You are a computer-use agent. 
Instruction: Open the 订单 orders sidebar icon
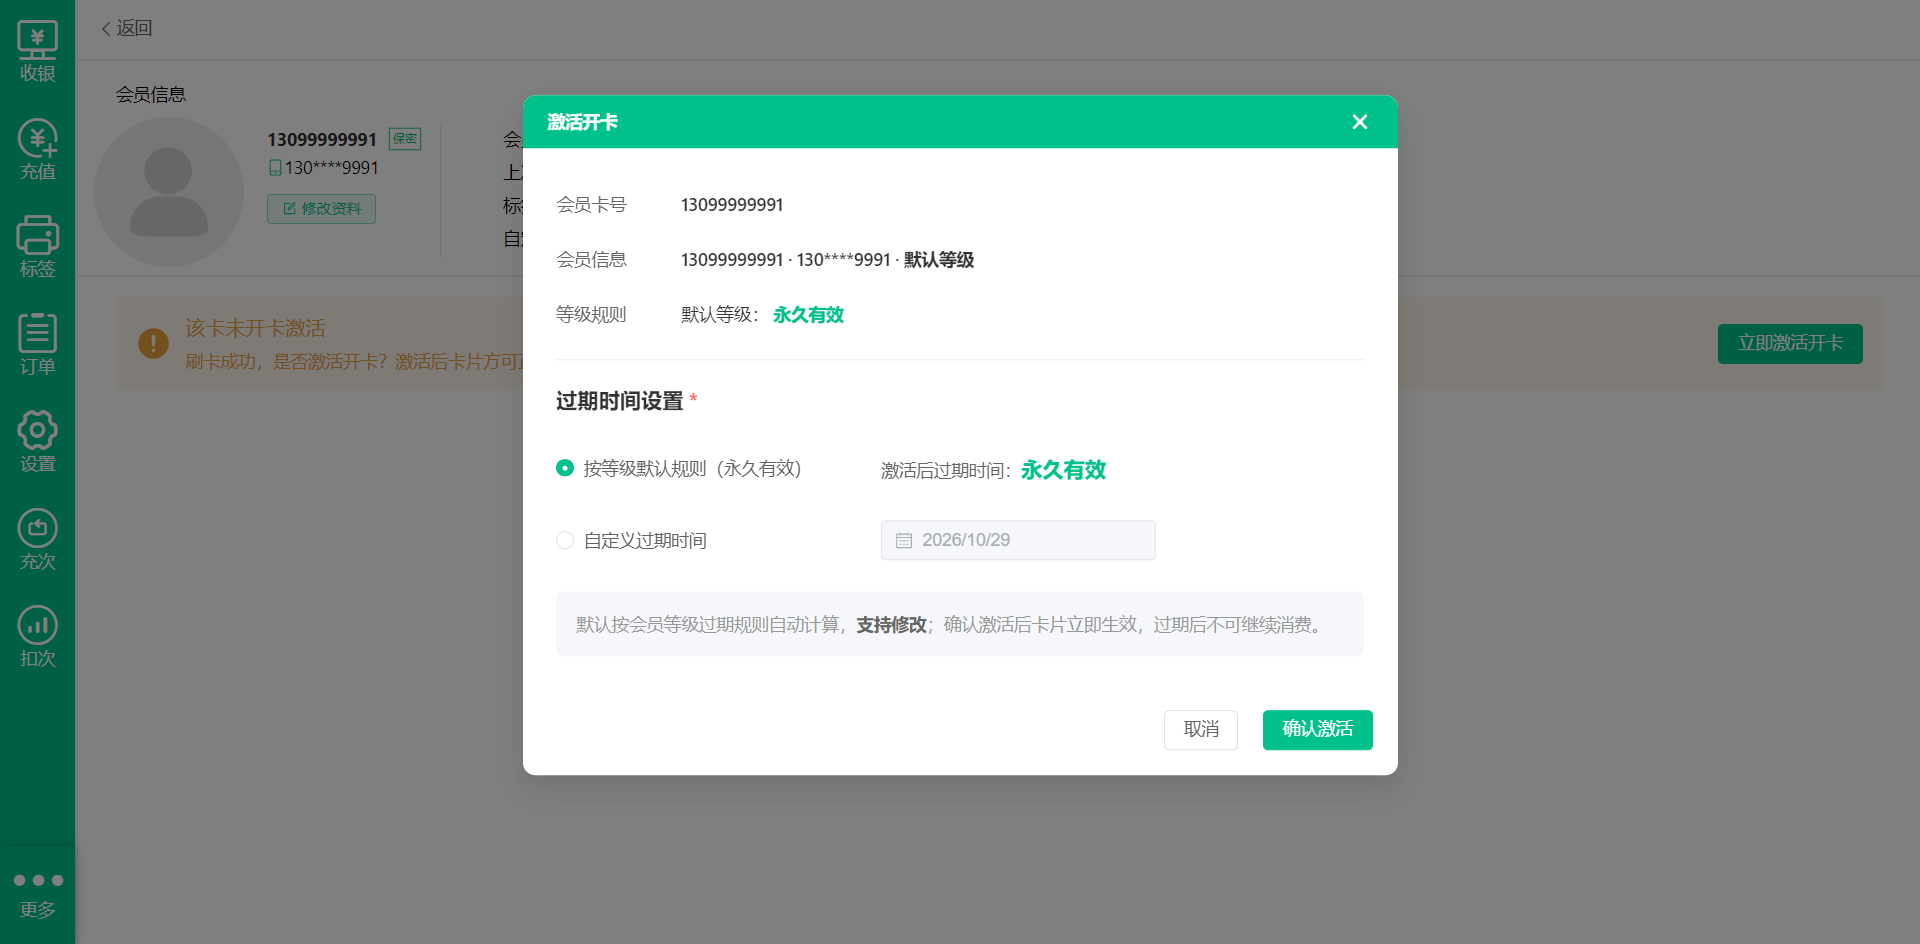pyautogui.click(x=37, y=344)
